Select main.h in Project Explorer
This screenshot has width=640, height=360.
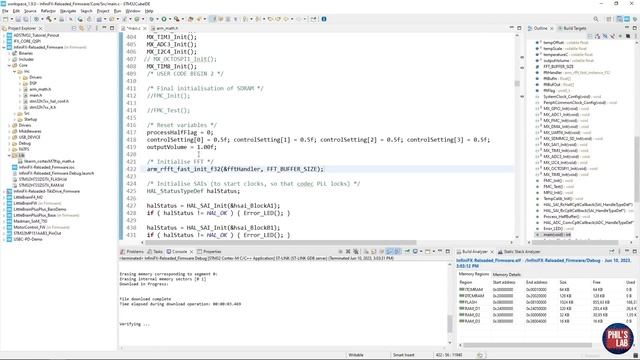coord(36,95)
